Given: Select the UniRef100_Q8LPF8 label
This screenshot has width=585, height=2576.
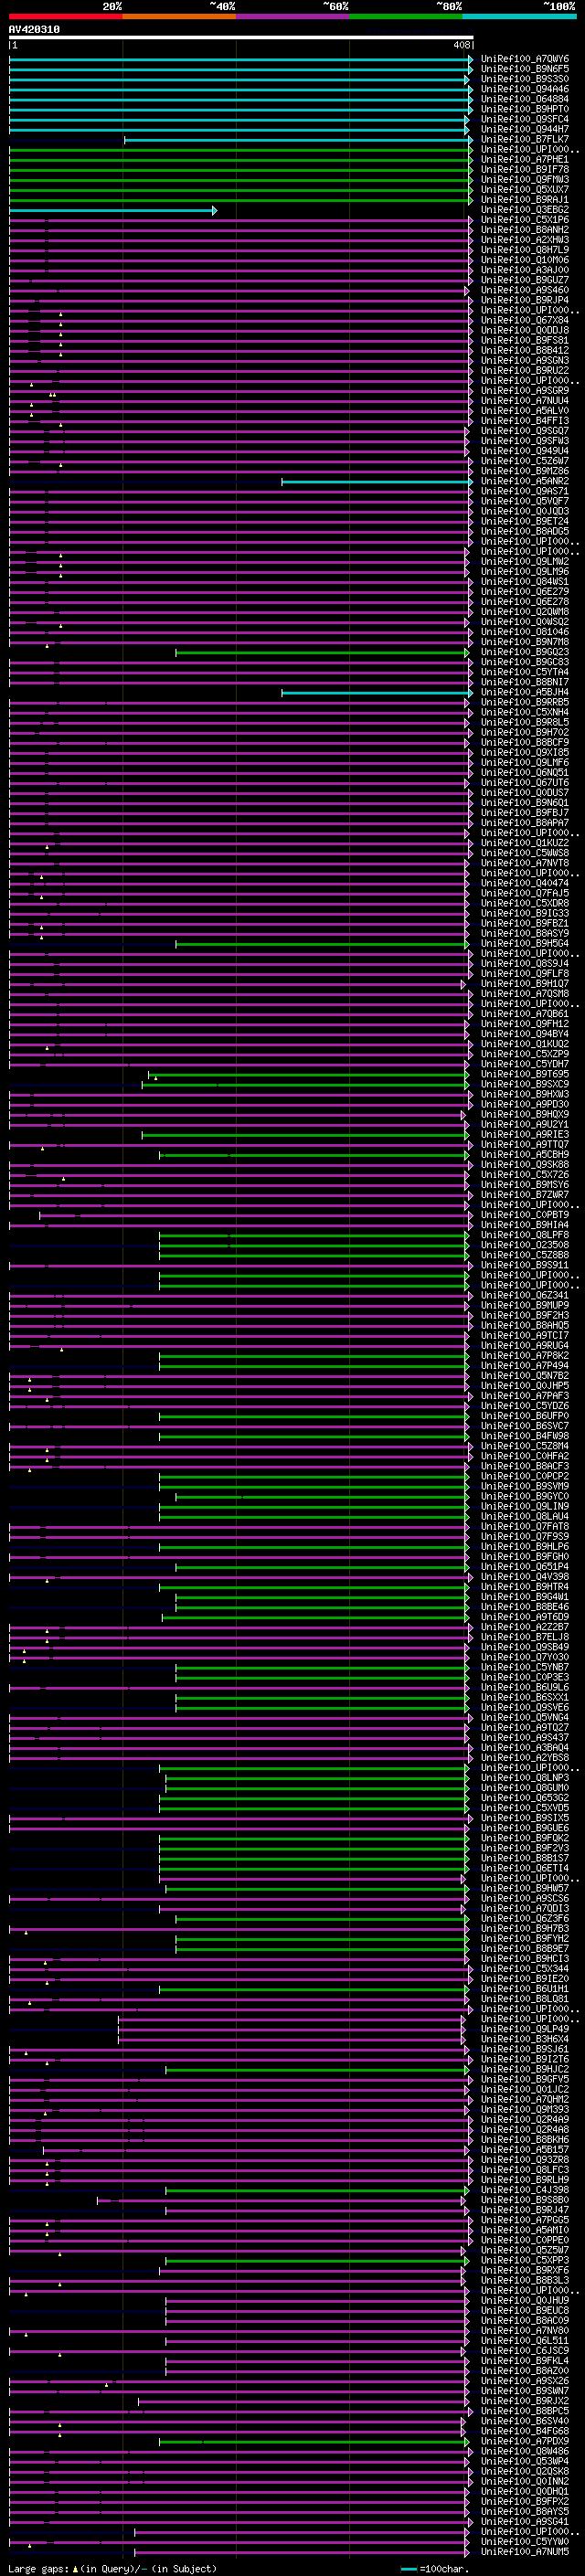Looking at the screenshot, I should pyautogui.click(x=525, y=1236).
